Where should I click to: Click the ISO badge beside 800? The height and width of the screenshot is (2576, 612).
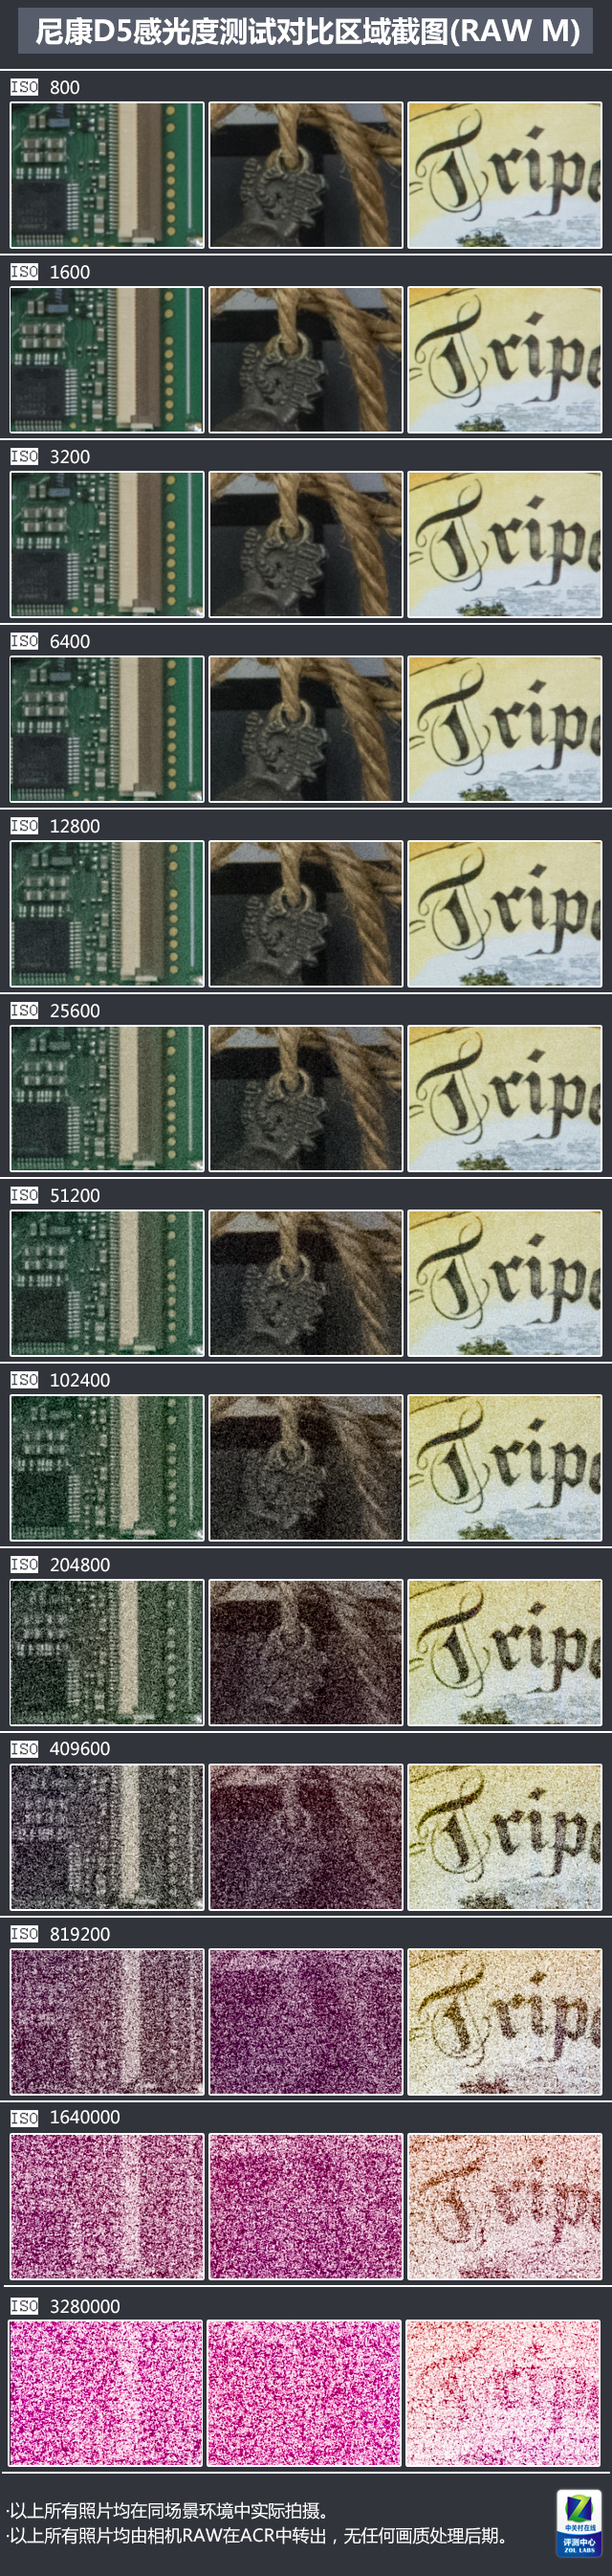(24, 87)
